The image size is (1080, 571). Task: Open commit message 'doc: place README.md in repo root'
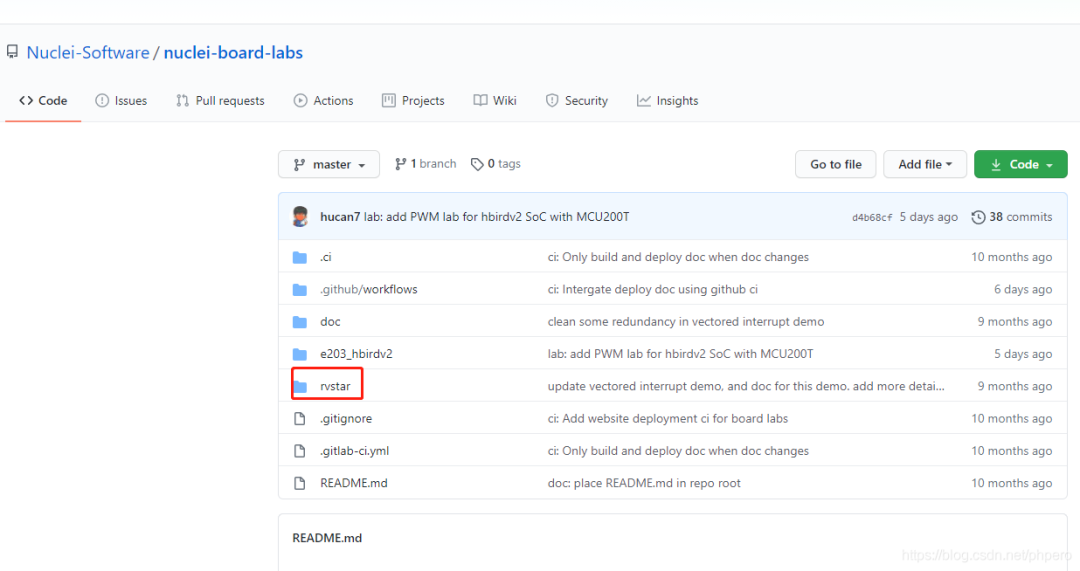pyautogui.click(x=644, y=484)
